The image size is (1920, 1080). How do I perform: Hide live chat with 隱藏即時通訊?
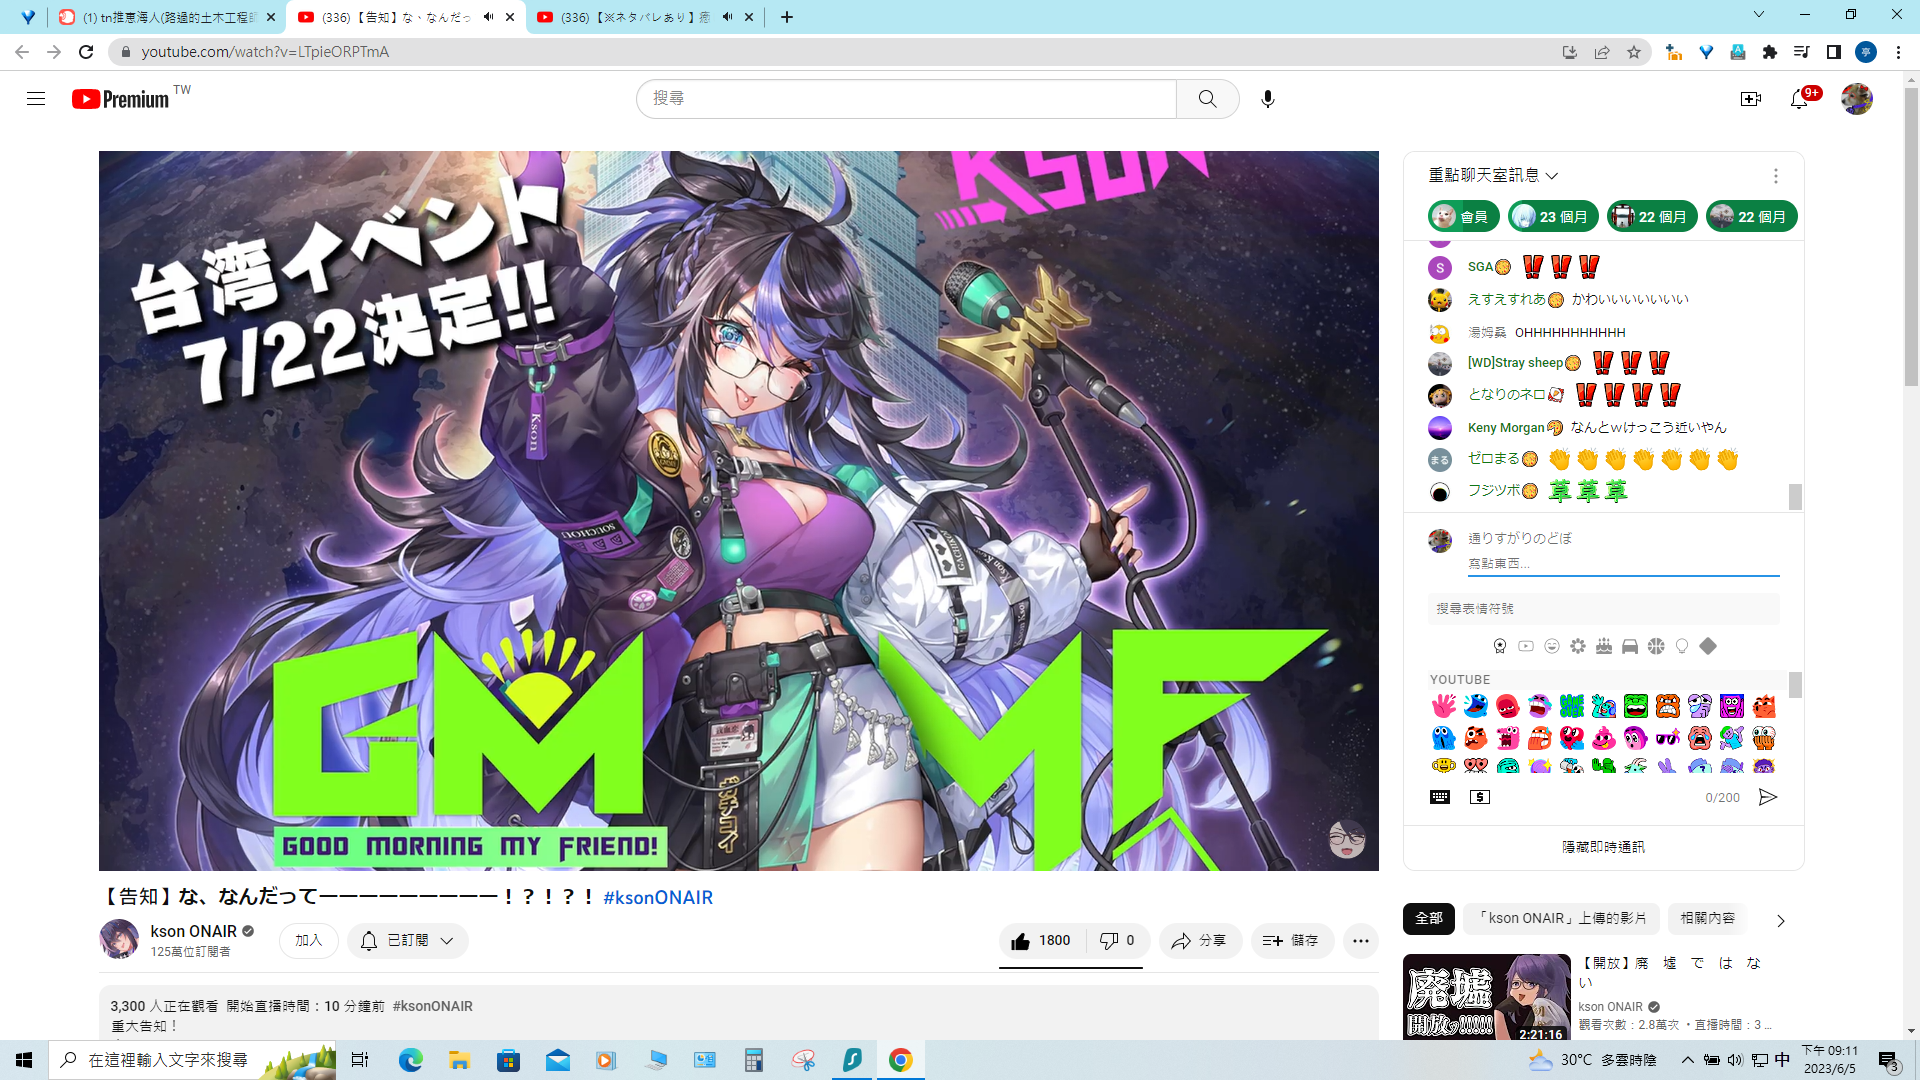coord(1603,847)
